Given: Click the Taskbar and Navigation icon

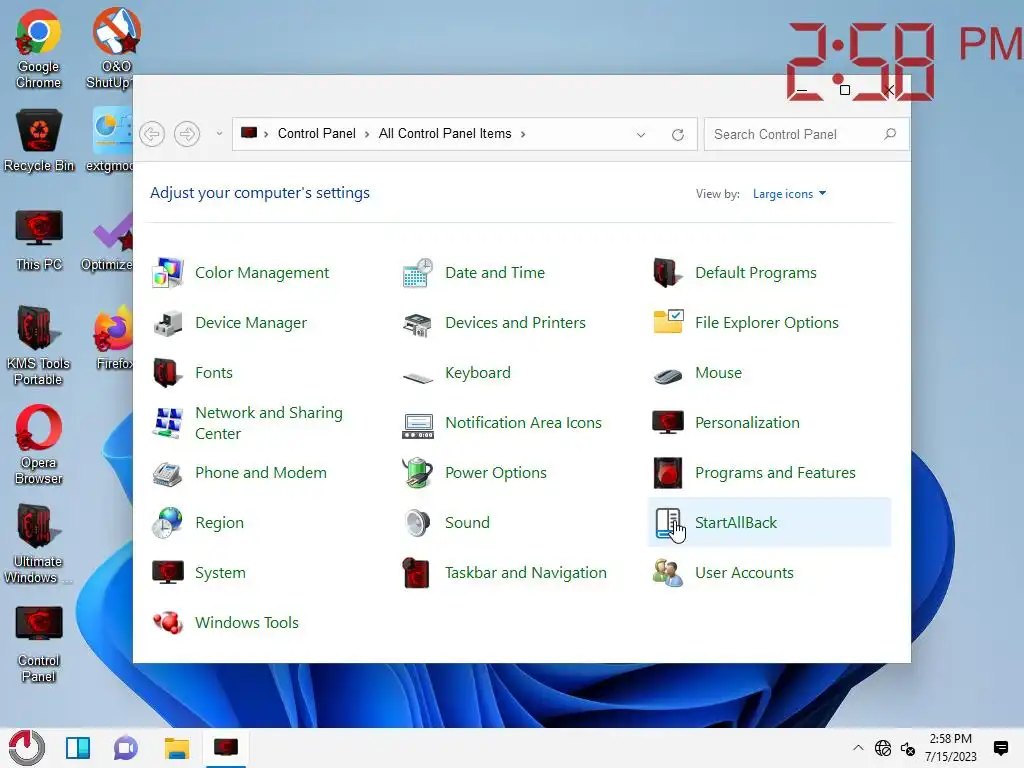Looking at the screenshot, I should (418, 573).
